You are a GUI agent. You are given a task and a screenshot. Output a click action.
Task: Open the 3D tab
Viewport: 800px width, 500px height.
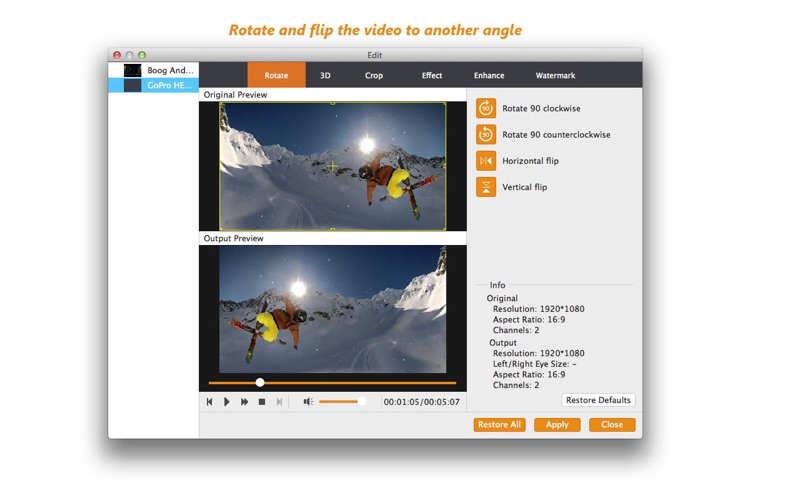(325, 75)
